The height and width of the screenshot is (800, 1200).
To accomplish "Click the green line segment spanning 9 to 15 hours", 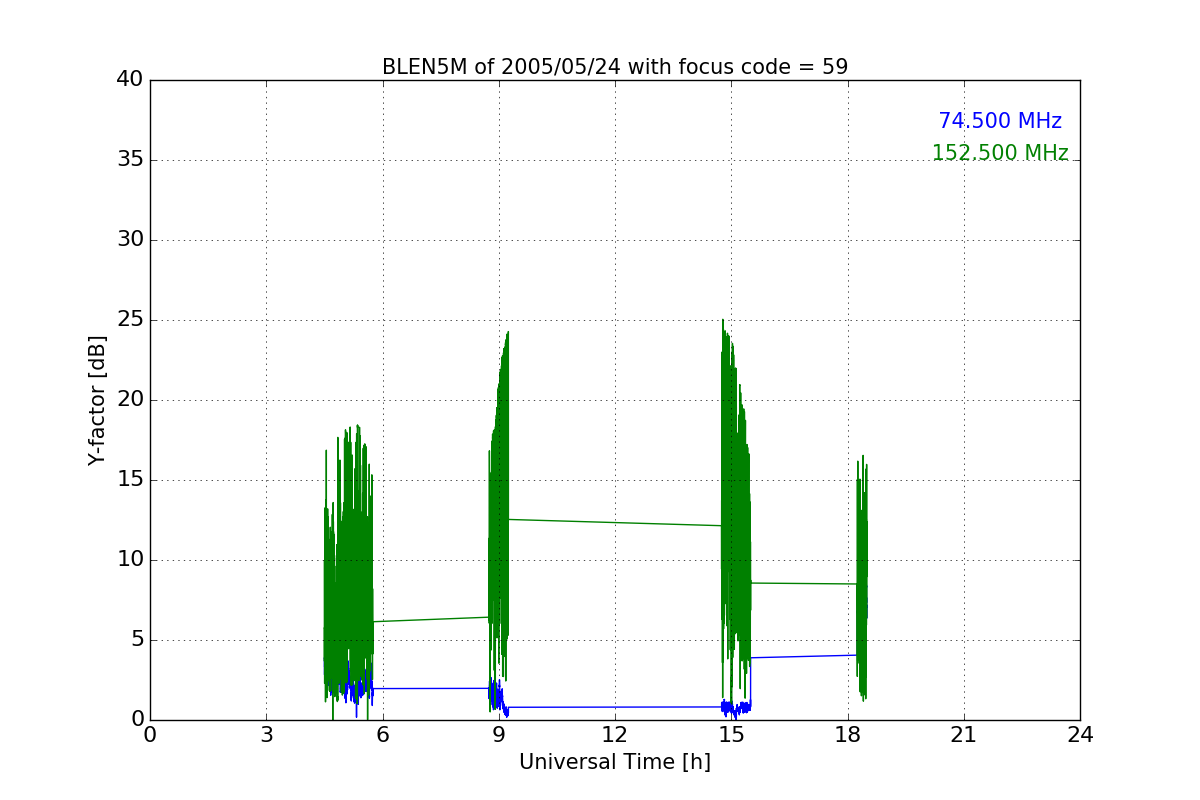I will (615, 522).
